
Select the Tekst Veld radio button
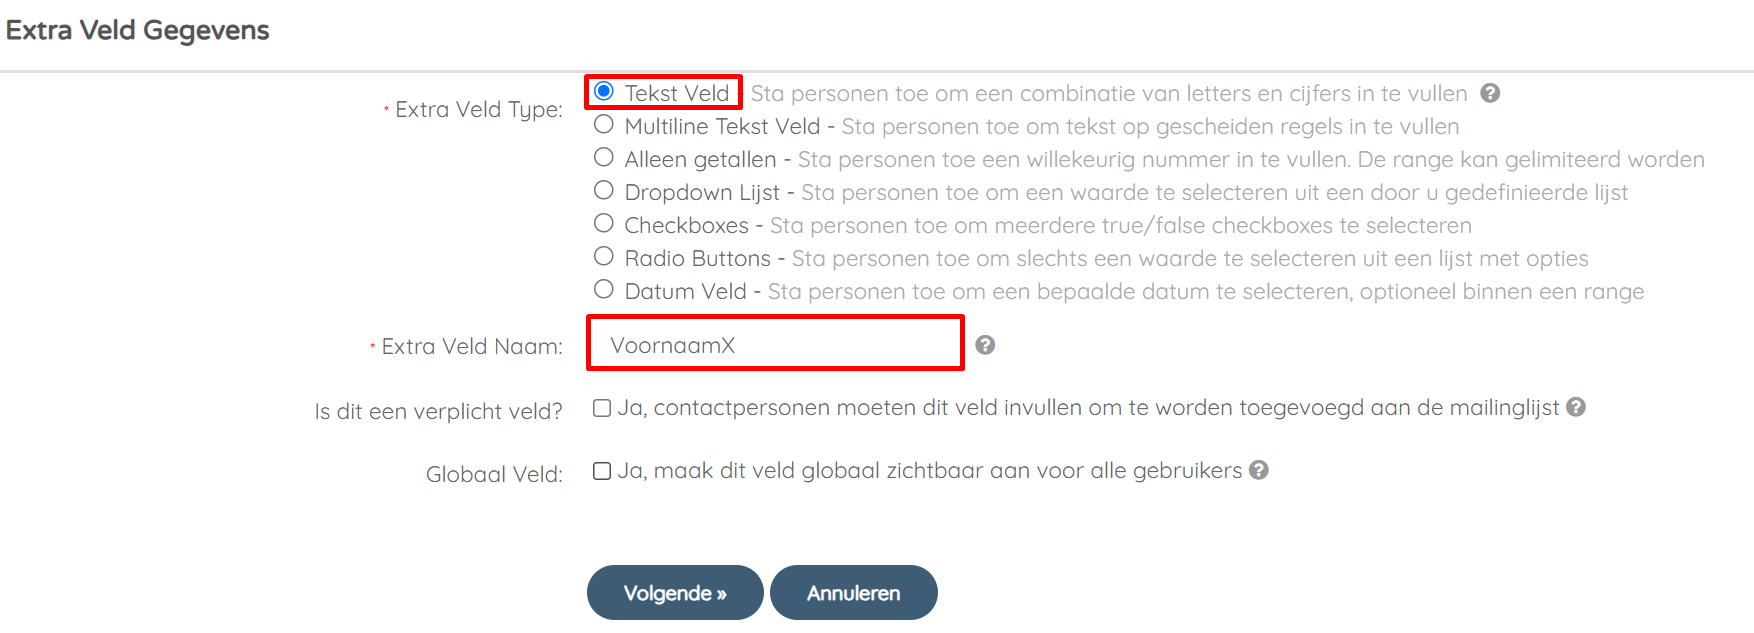604,91
